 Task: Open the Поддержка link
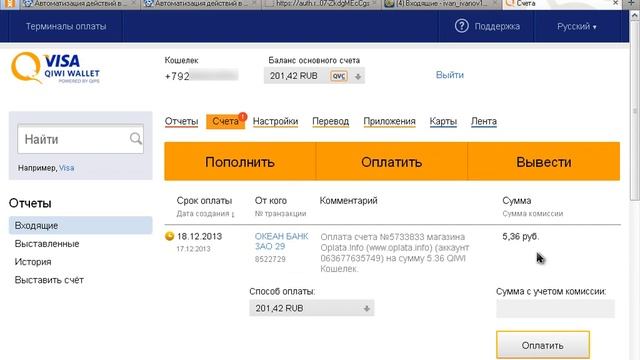pos(497,27)
